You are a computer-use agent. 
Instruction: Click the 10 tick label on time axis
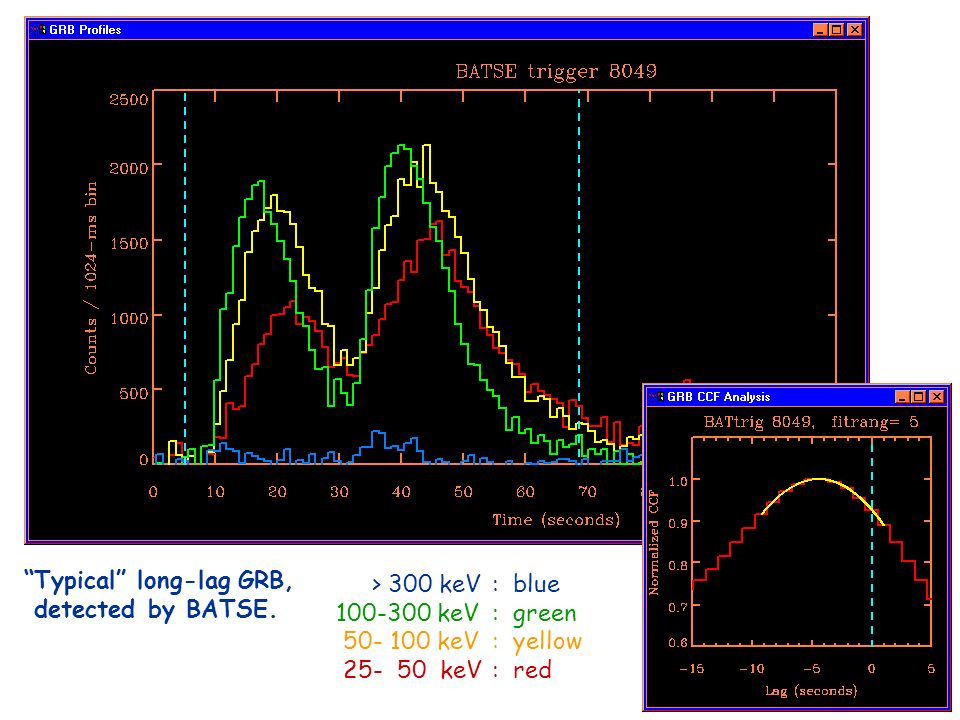[x=215, y=492]
